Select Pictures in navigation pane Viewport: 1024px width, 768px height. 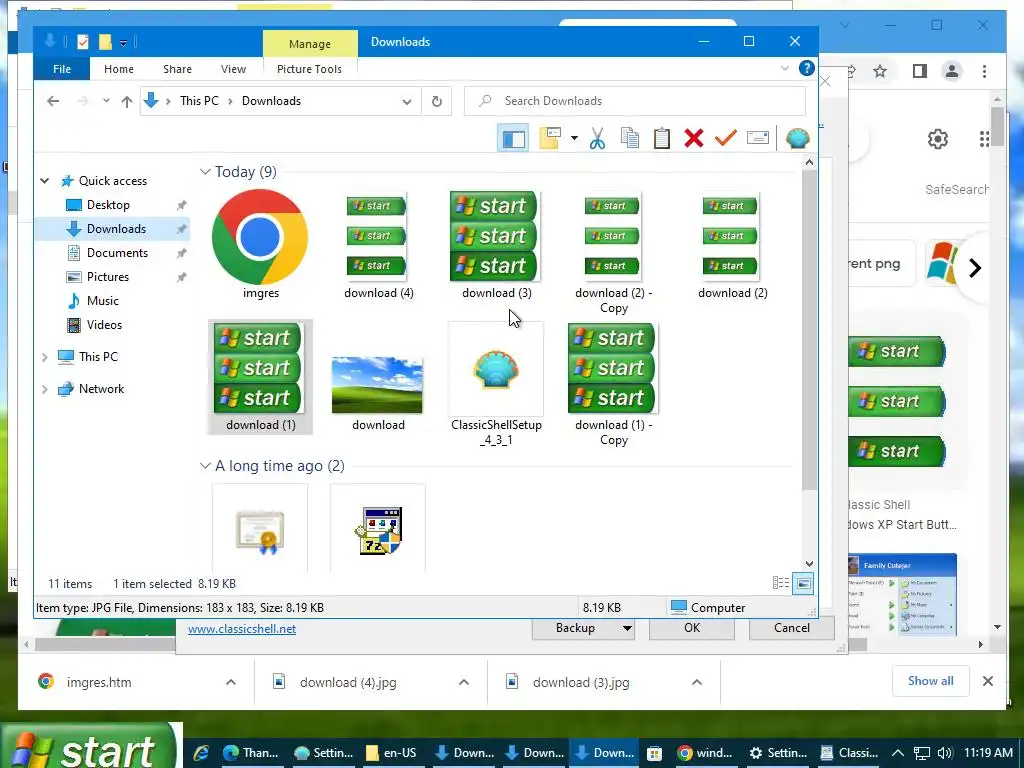(108, 277)
